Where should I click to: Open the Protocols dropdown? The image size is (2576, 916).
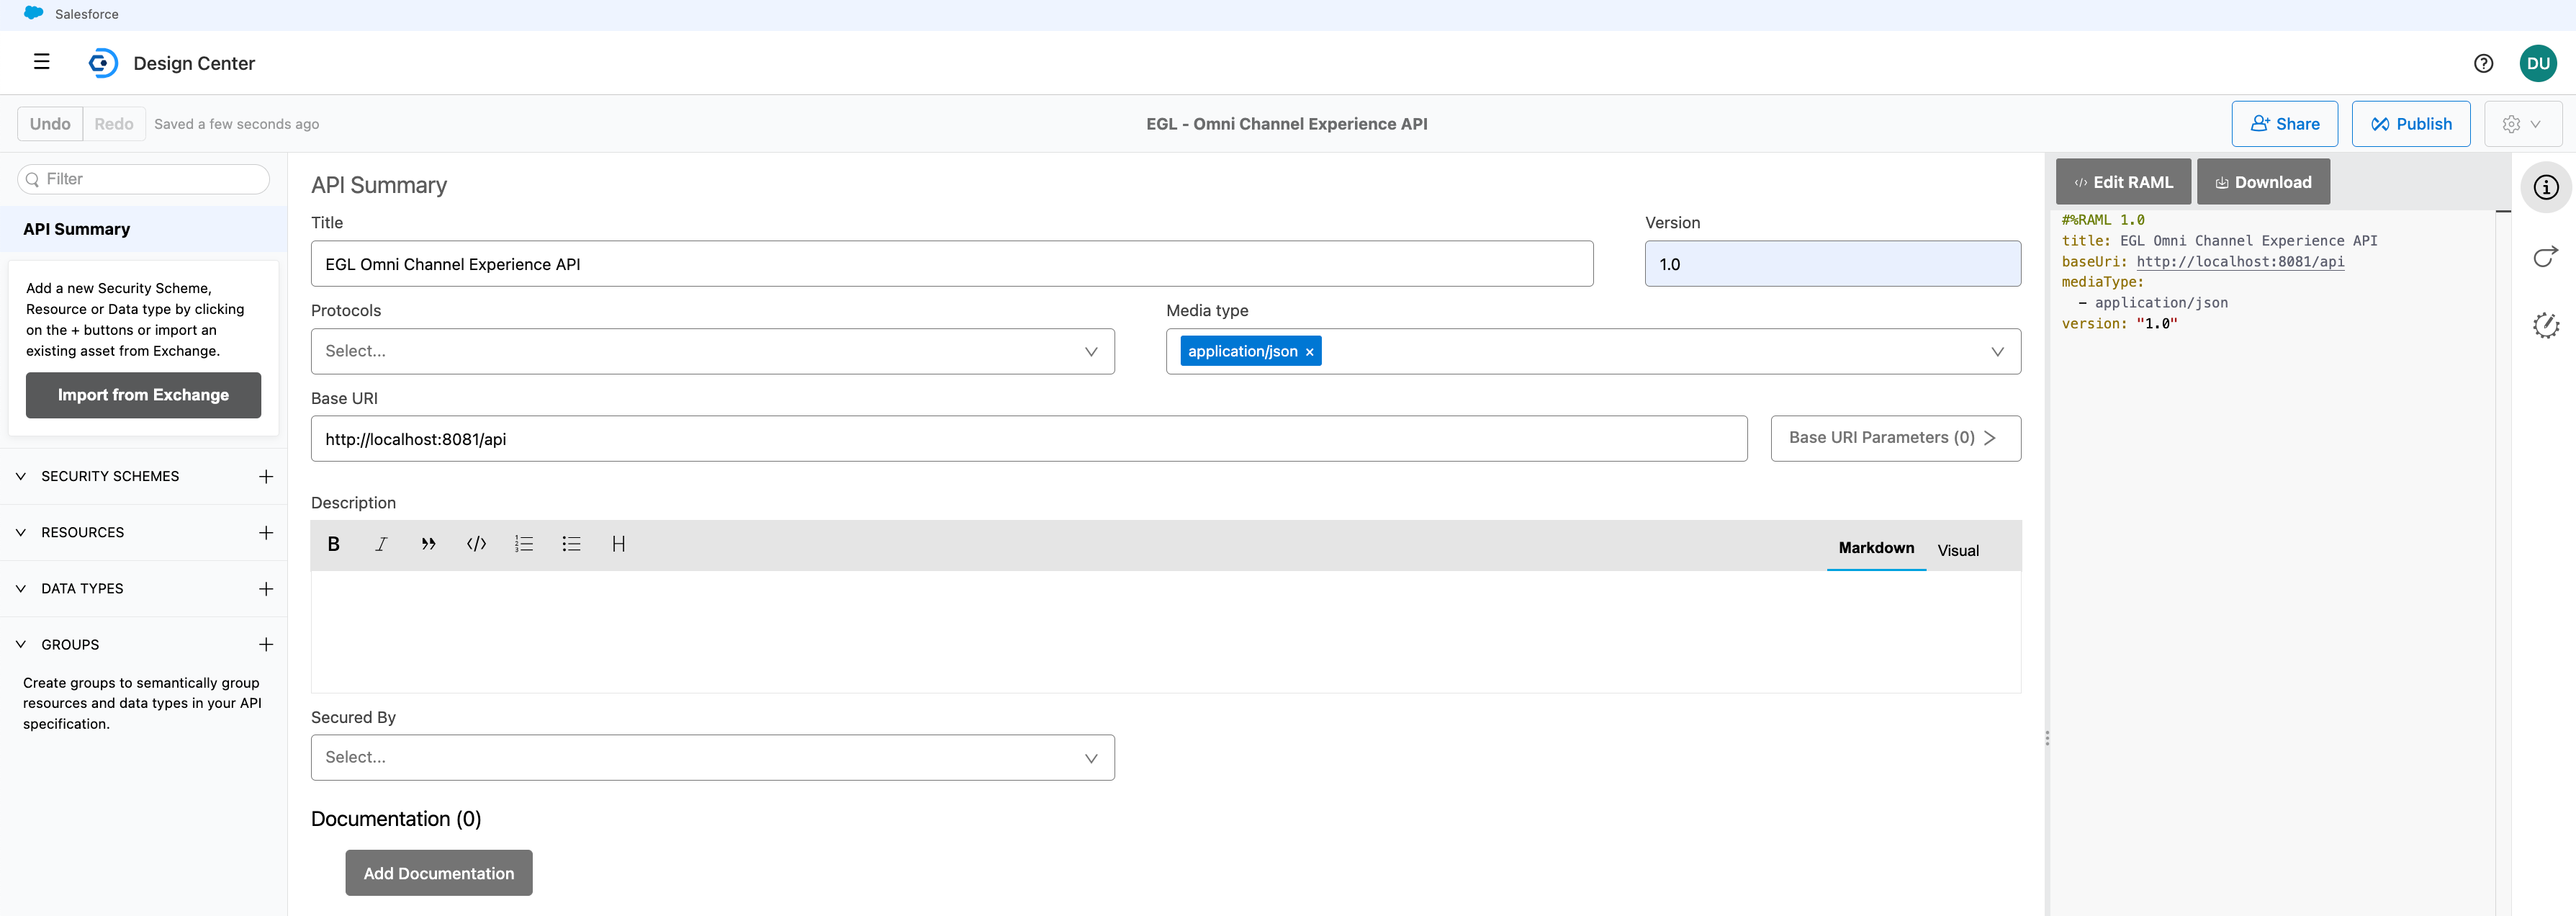pyautogui.click(x=712, y=351)
